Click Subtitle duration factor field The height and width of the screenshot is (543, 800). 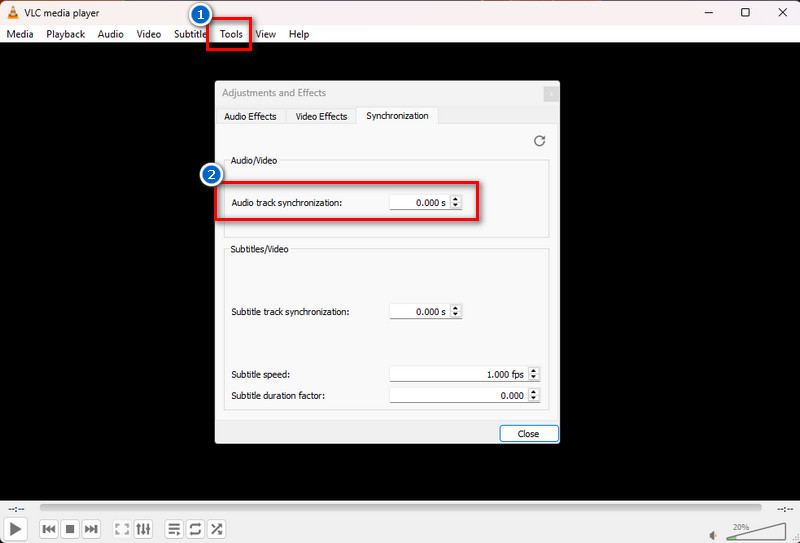pyautogui.click(x=458, y=396)
